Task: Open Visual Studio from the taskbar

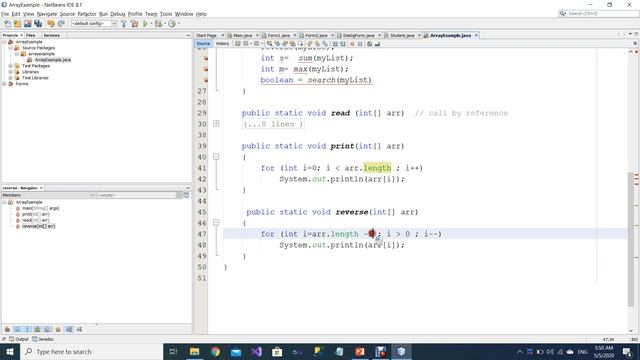Action: (256, 351)
